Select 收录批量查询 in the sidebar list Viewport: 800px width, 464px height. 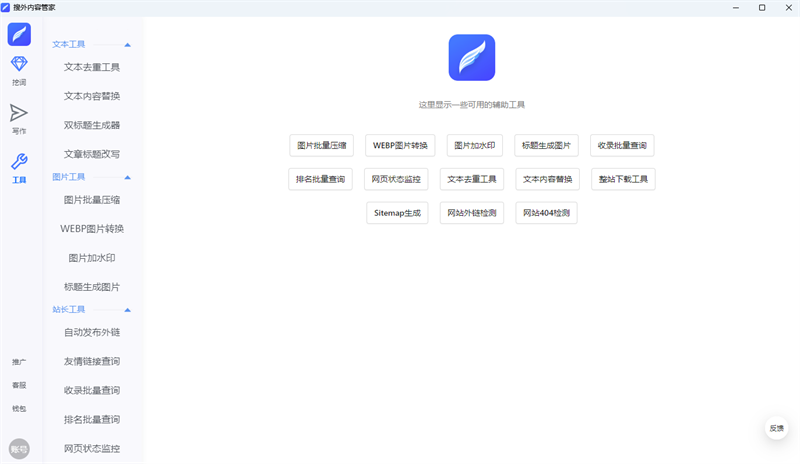click(92, 390)
